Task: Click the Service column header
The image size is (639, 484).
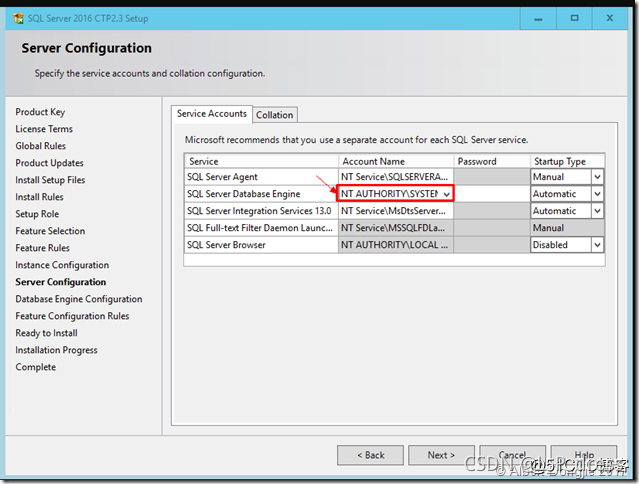Action: pyautogui.click(x=261, y=161)
